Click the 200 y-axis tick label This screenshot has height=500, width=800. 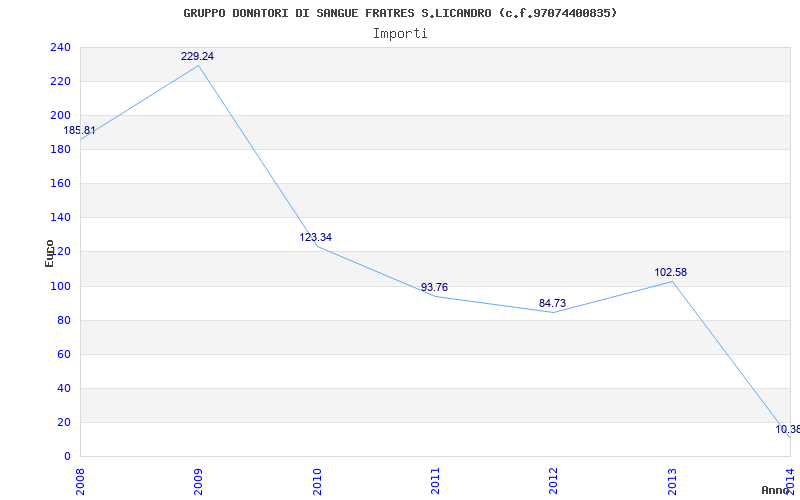pyautogui.click(x=60, y=115)
